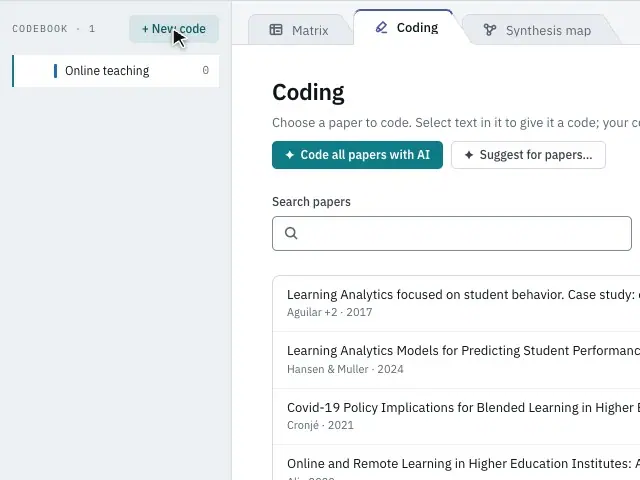Click the Aguilar +2 · 2017 author line

329,312
